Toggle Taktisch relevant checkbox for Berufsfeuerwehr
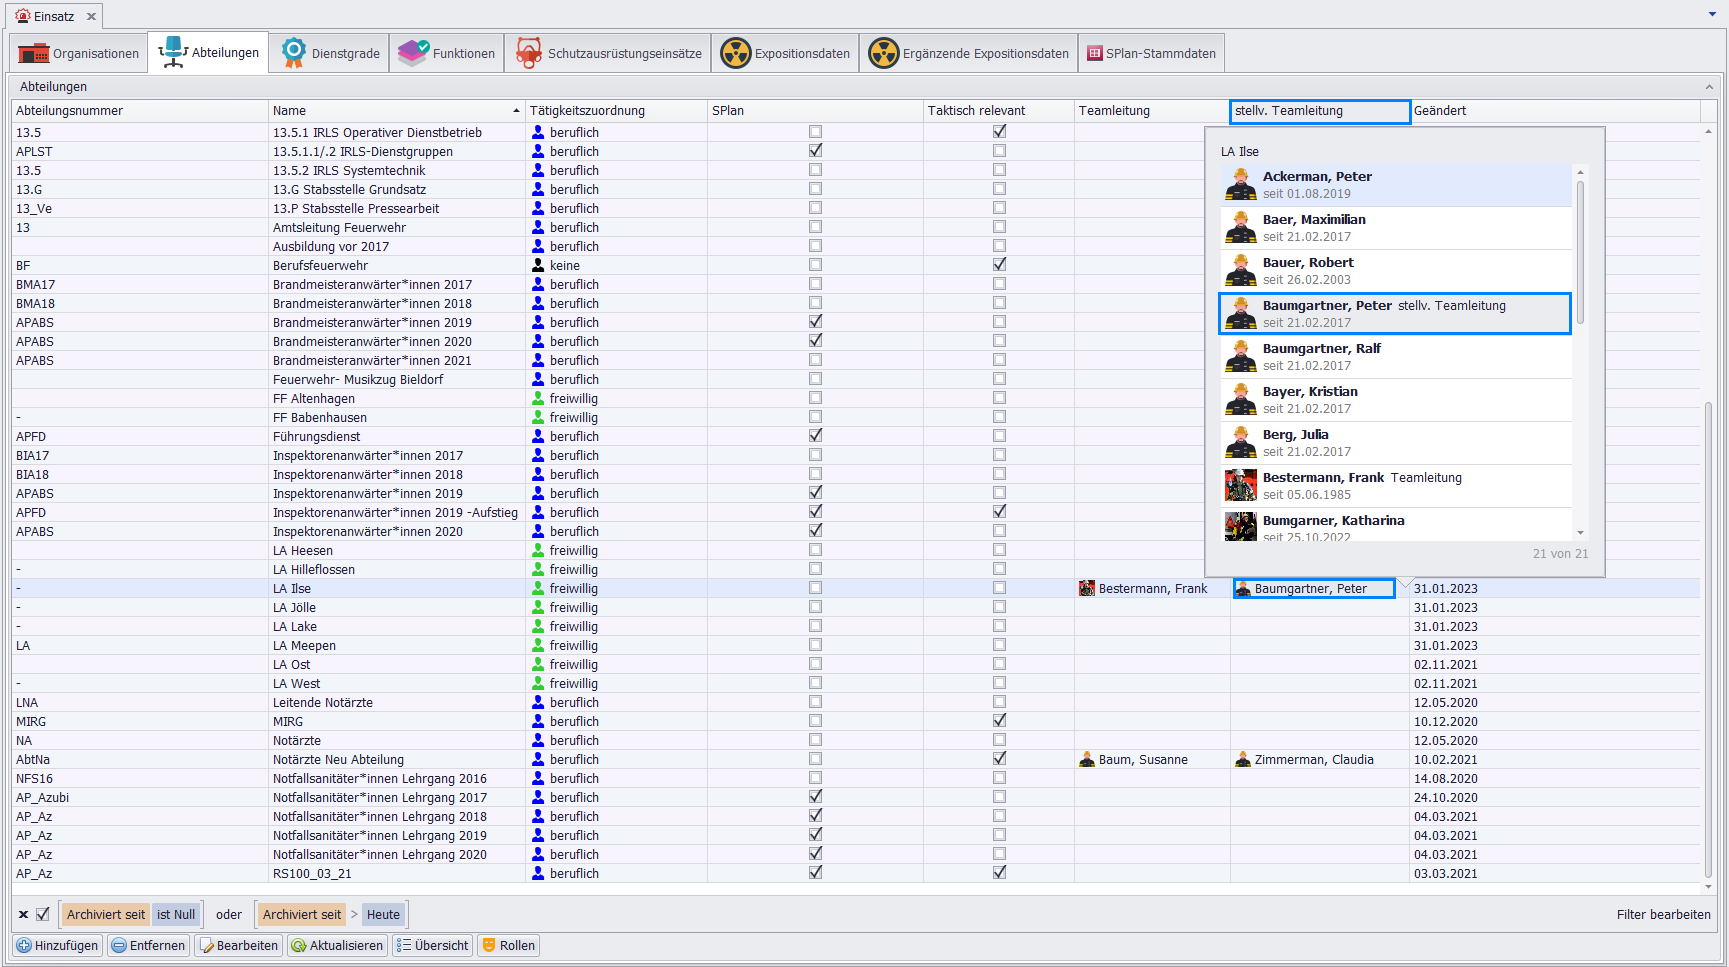The image size is (1729, 967). tap(999, 265)
